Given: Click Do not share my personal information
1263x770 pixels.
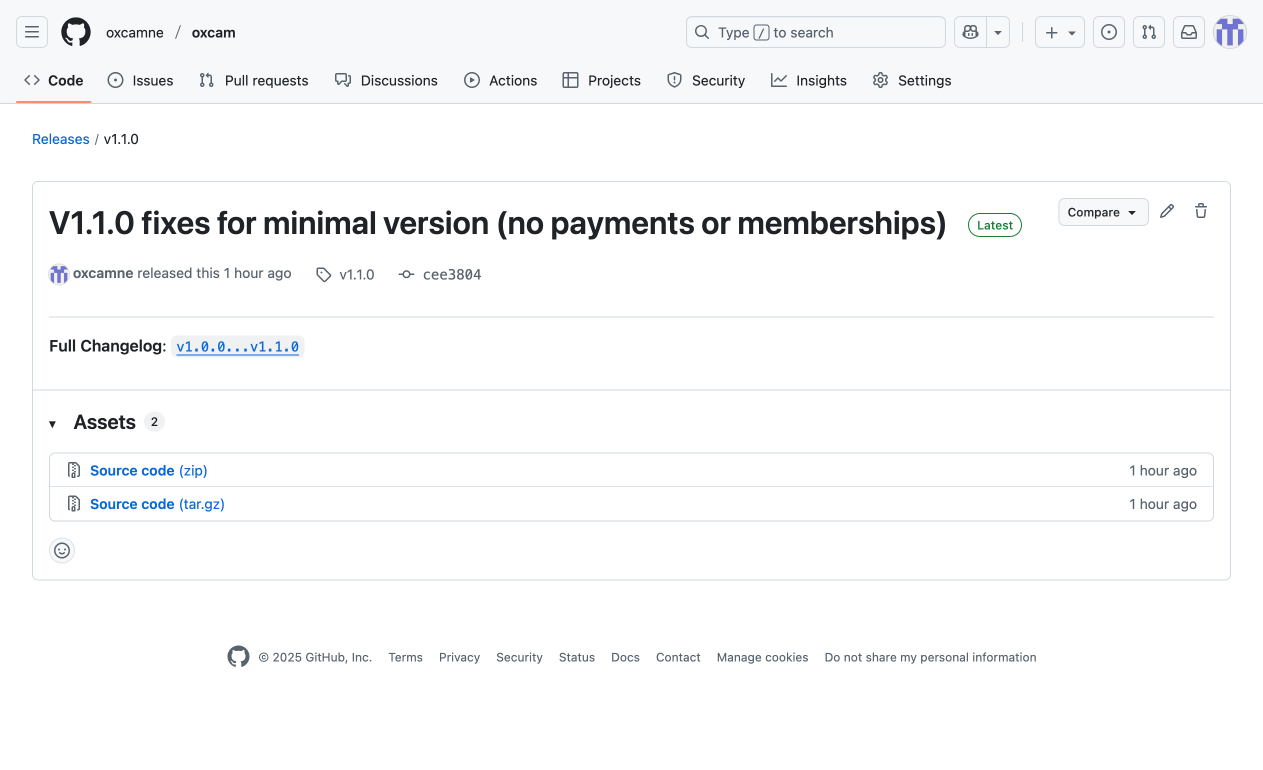Looking at the screenshot, I should point(930,657).
